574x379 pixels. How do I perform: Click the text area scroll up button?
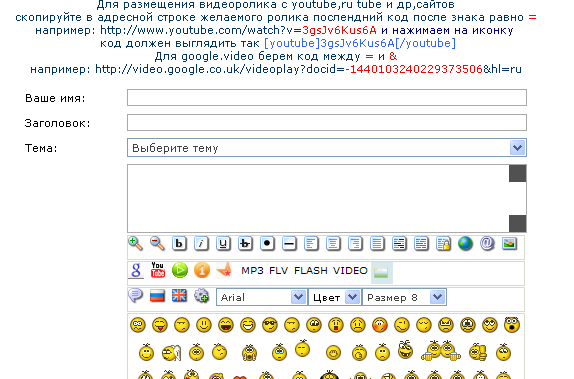pyautogui.click(x=518, y=173)
